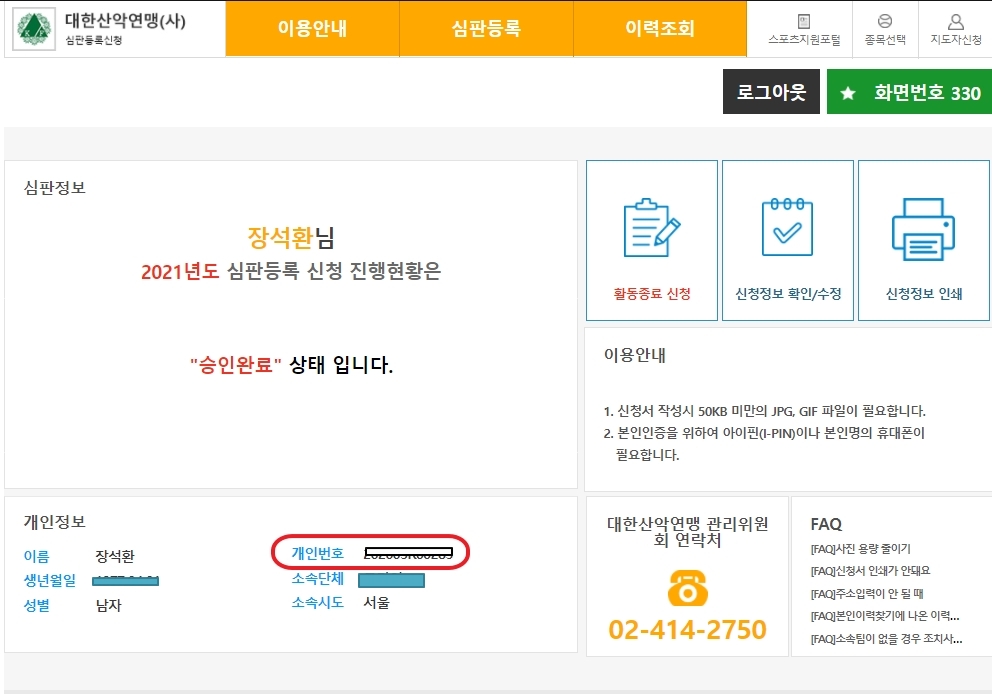Click the green 화면번호 330 button

[x=909, y=92]
